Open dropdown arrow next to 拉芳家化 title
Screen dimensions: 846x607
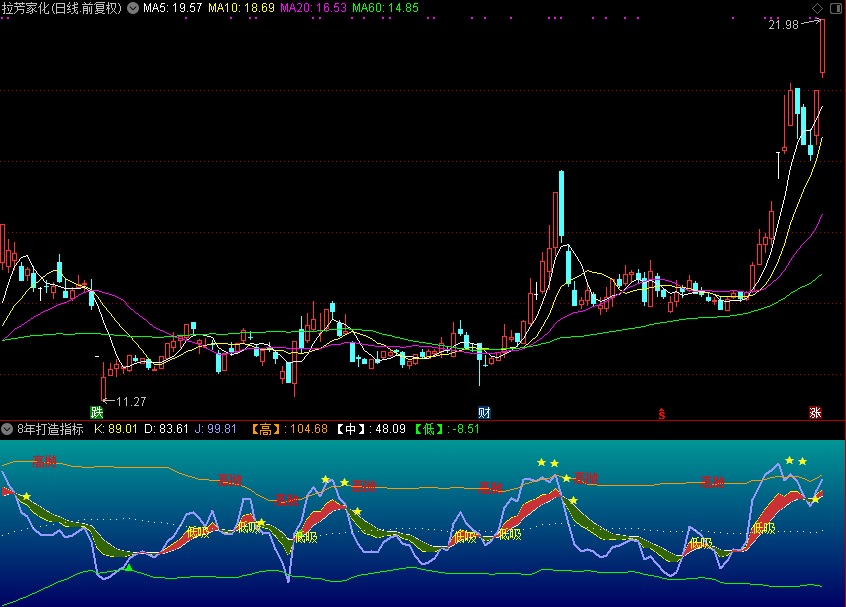click(133, 8)
